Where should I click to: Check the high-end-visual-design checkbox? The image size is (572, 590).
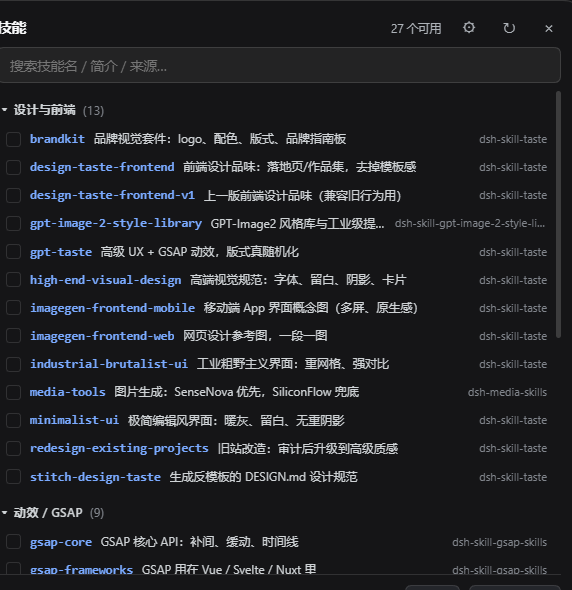(14, 280)
